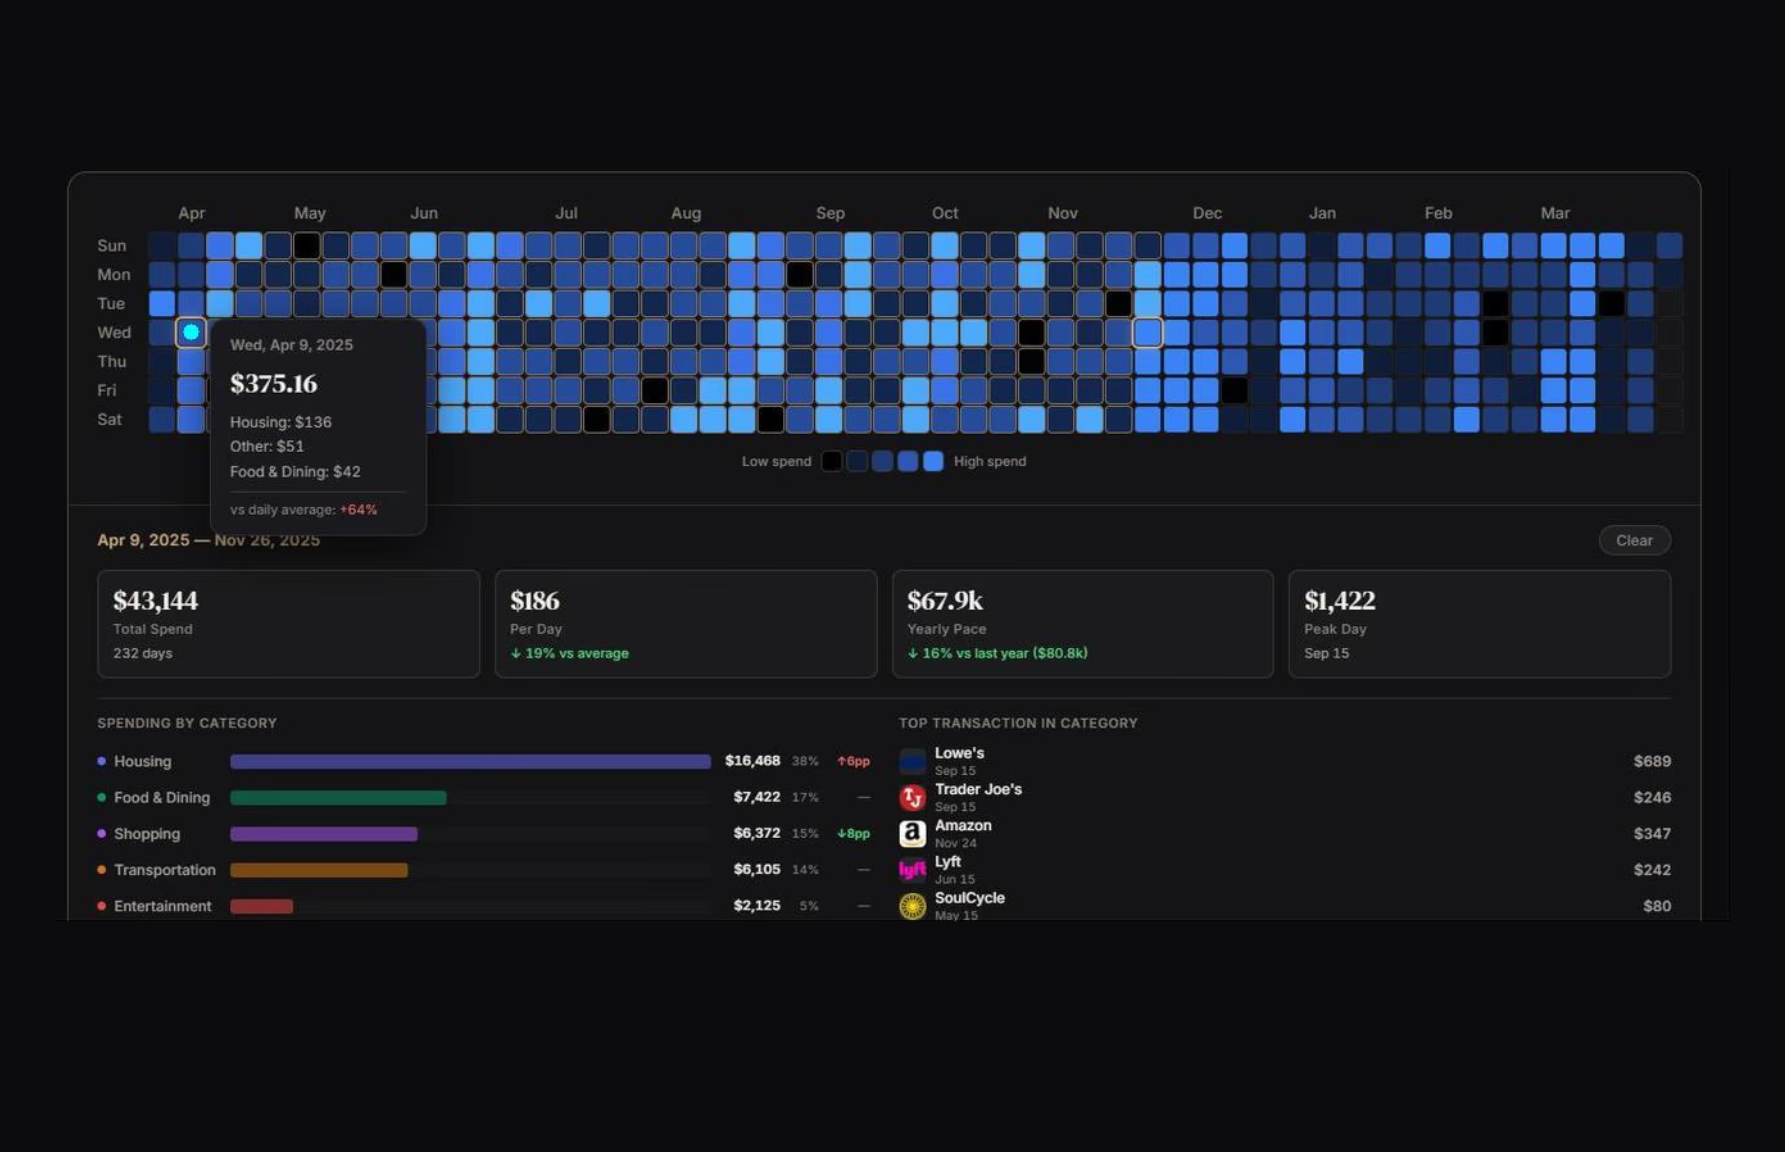Click the brightest High spend legend swatch

[x=933, y=461]
